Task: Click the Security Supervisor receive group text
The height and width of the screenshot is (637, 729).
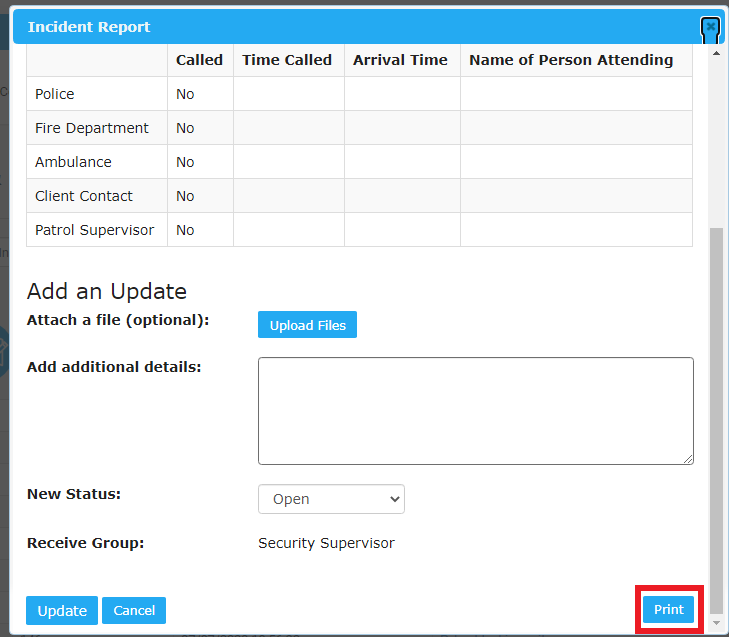Action: click(326, 543)
